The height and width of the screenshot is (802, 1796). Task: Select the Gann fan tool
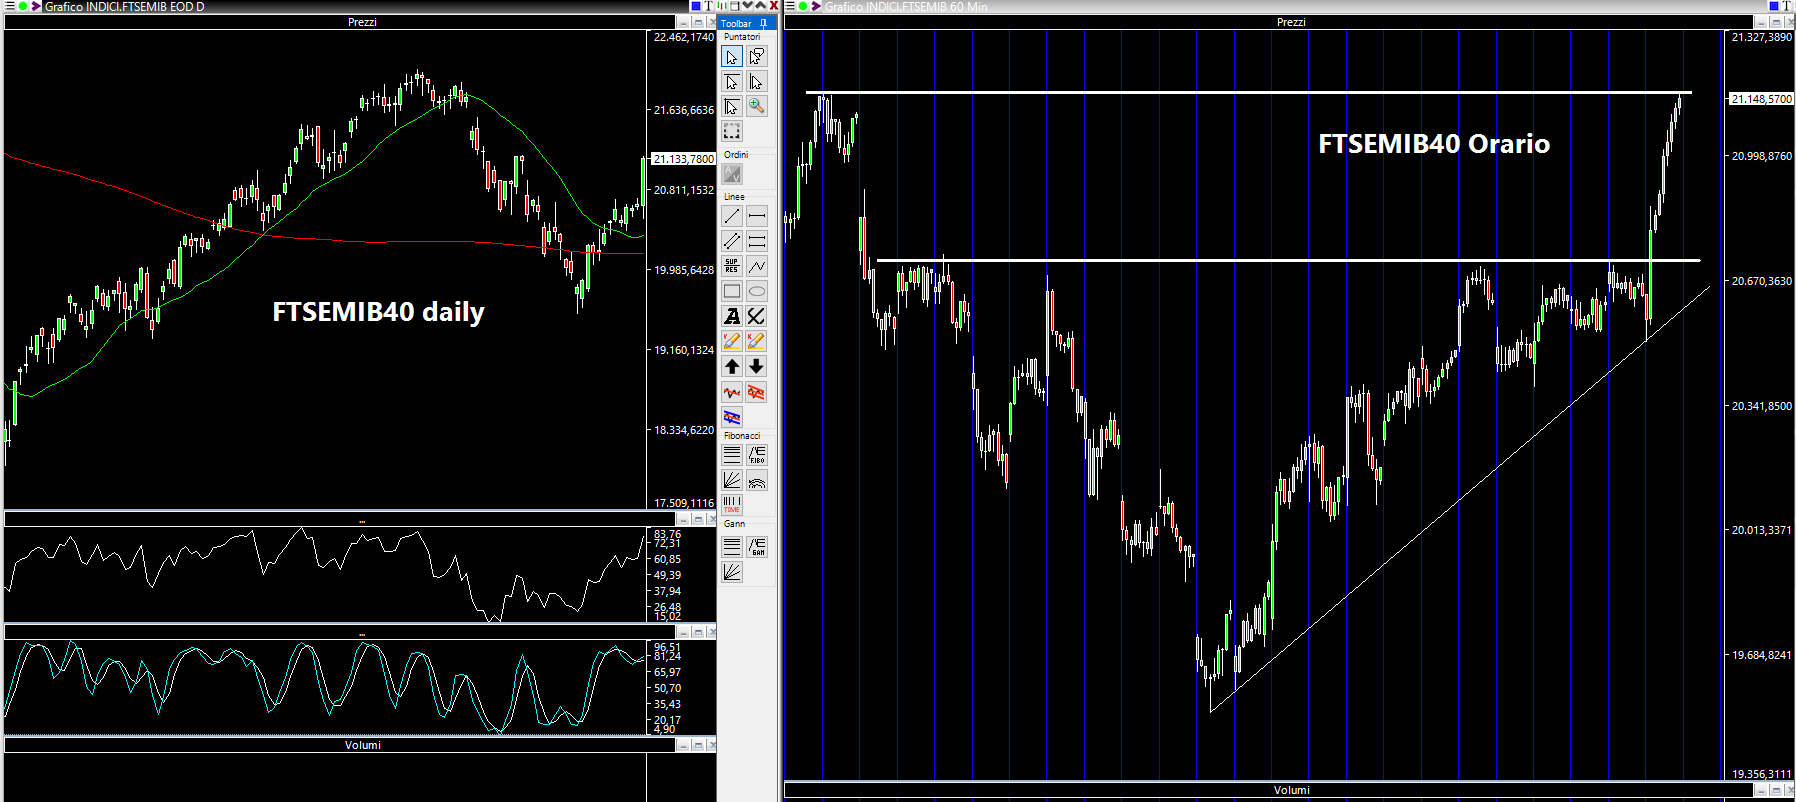[732, 572]
